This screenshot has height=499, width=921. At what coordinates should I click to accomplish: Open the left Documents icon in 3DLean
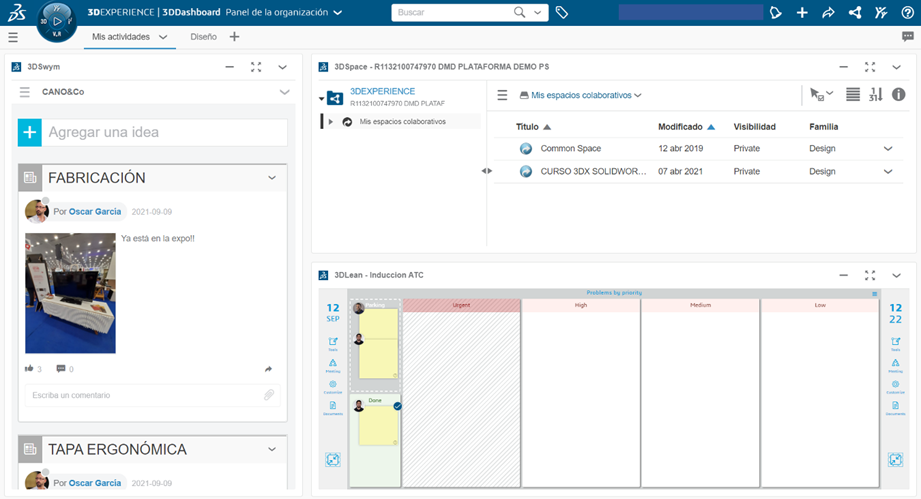333,408
